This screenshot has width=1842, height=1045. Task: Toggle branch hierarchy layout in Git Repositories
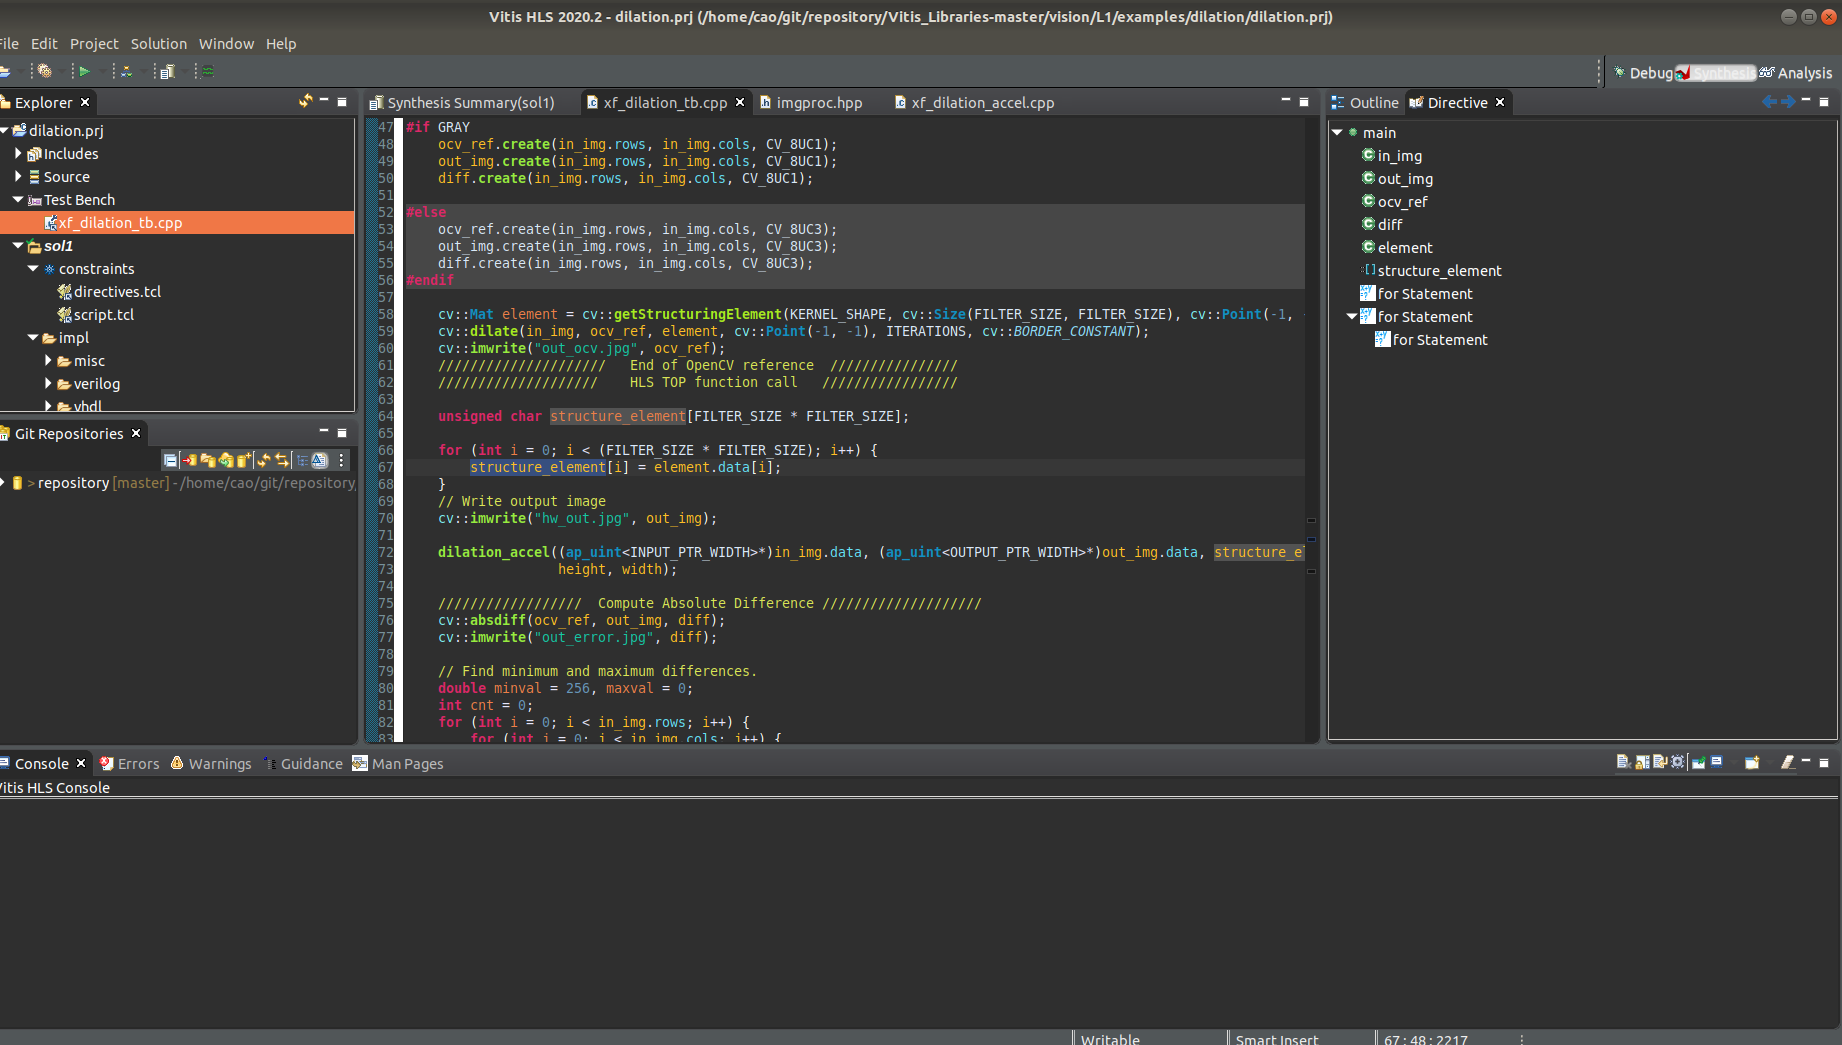coord(302,460)
